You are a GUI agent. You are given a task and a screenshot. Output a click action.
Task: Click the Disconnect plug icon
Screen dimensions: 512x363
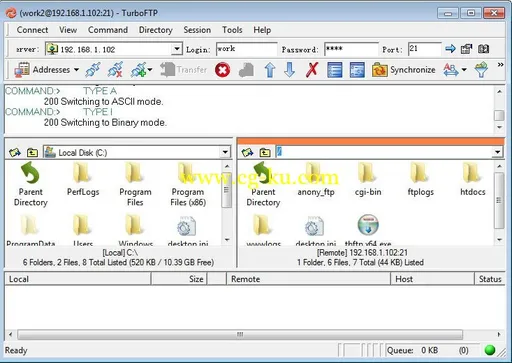(x=115, y=70)
